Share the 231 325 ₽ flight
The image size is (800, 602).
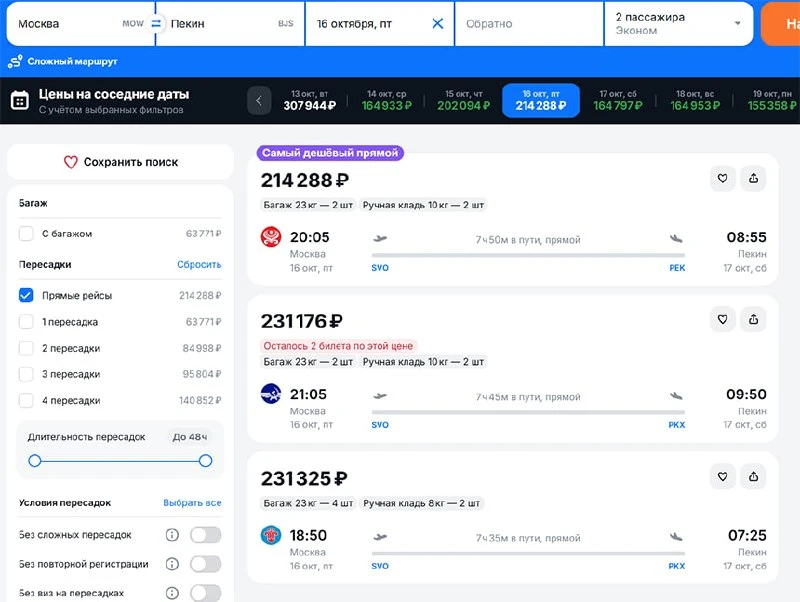pyautogui.click(x=753, y=476)
